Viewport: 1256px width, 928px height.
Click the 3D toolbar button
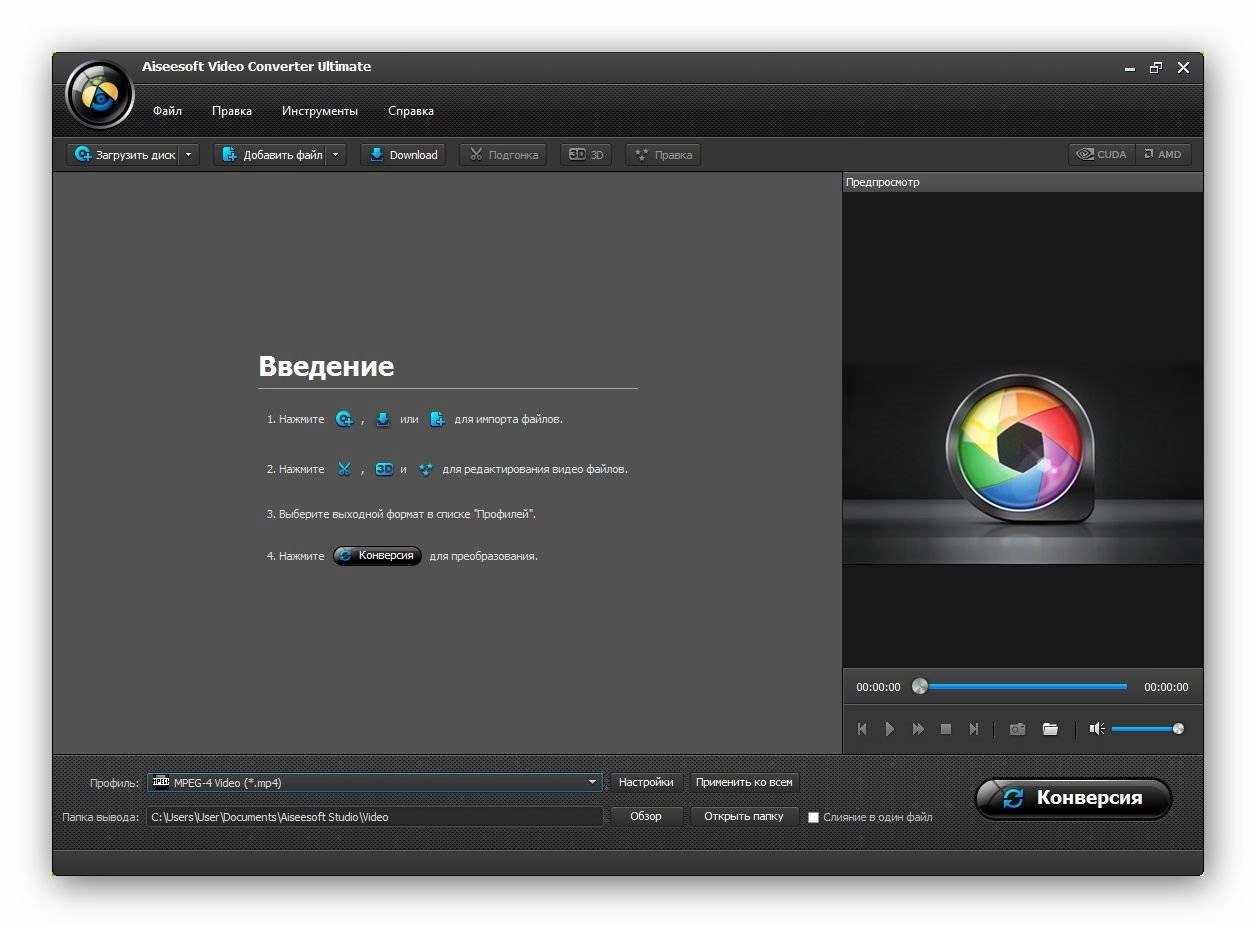click(586, 155)
